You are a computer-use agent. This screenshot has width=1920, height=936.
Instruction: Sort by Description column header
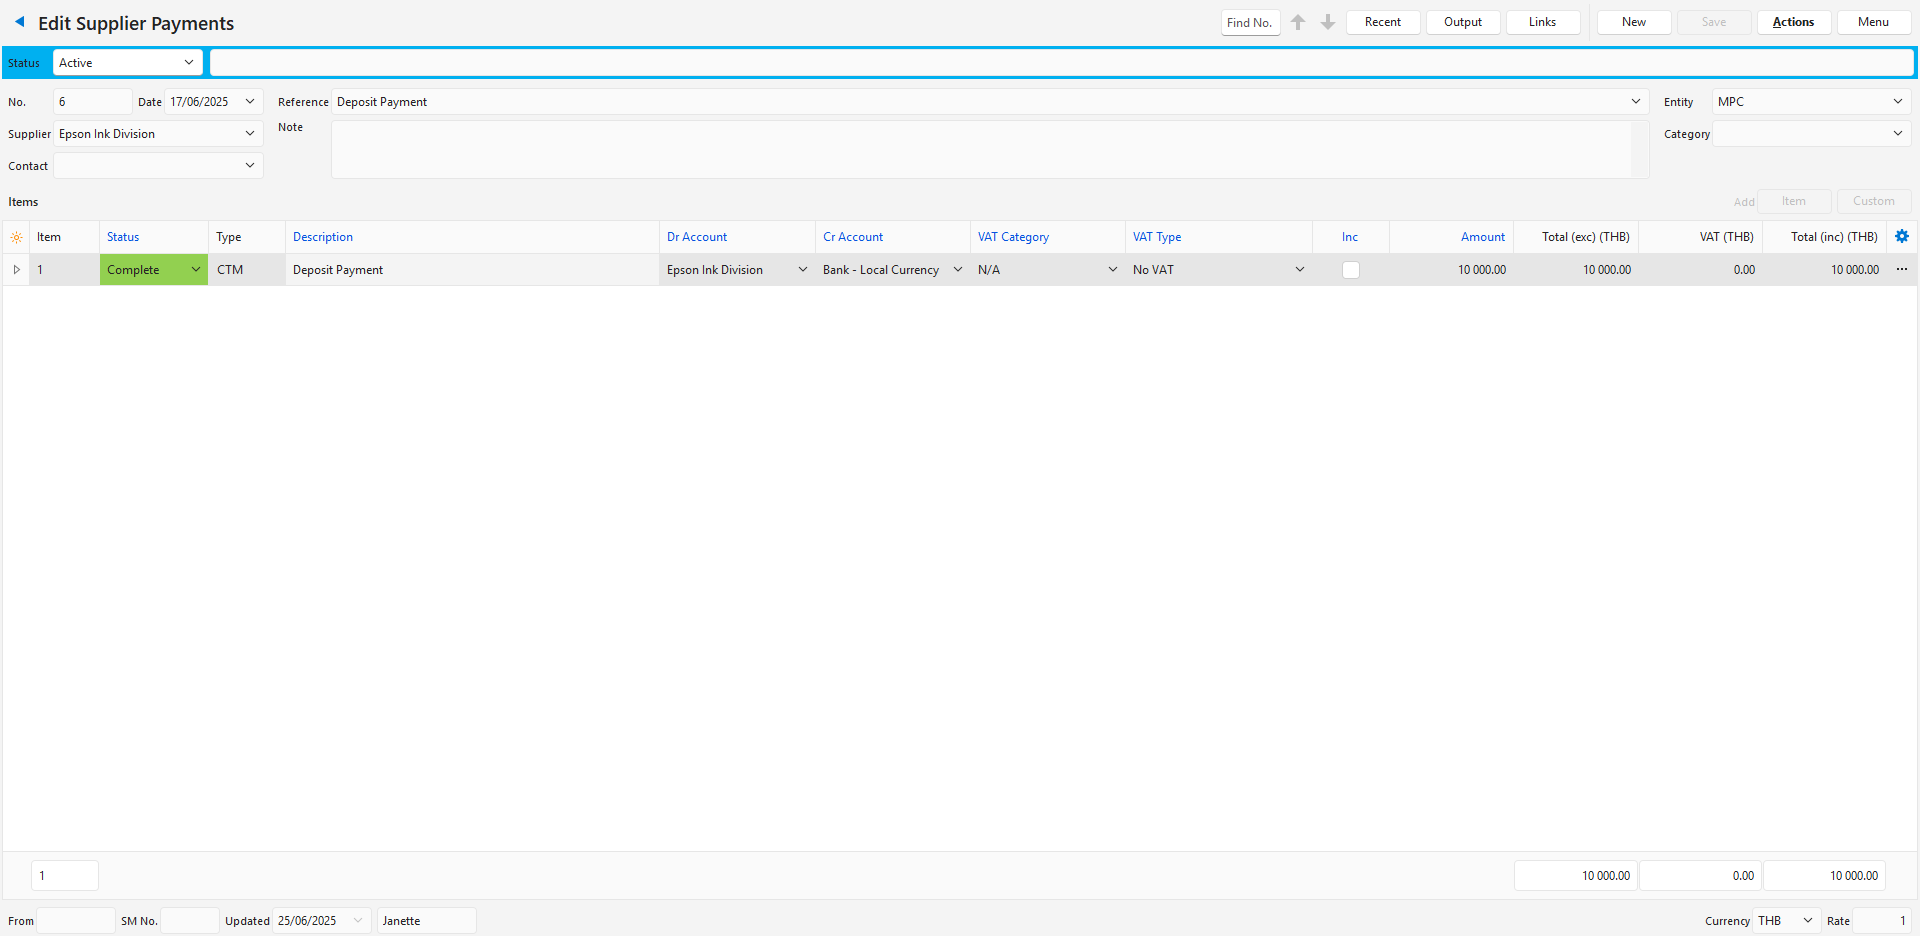click(323, 237)
